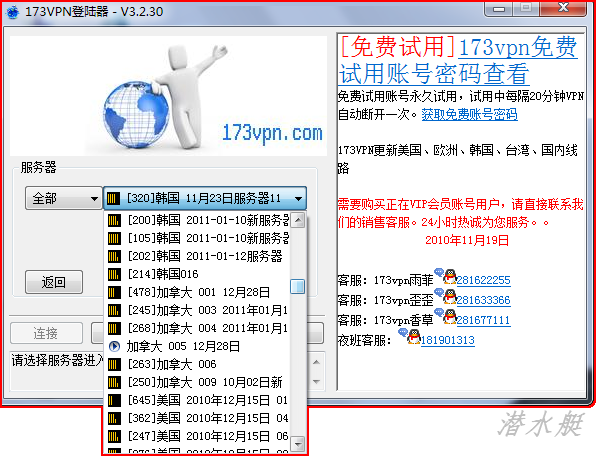Click signal icon beside [478]加拿大 001
This screenshot has height=456, width=596.
coord(114,292)
